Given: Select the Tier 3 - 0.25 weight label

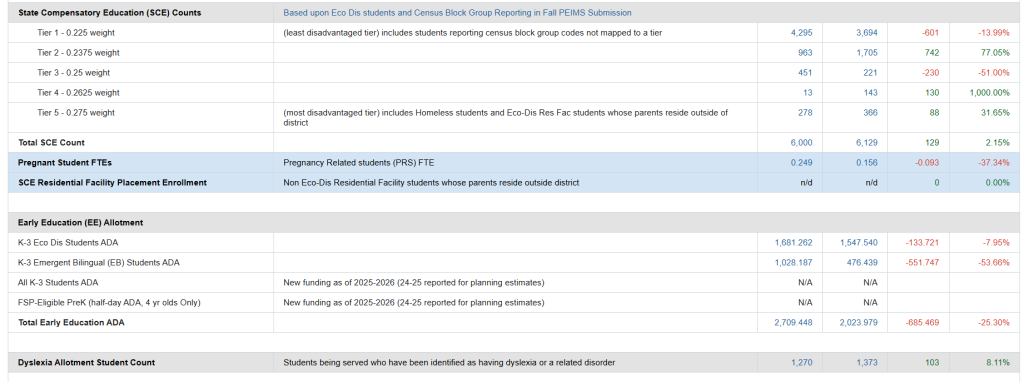Looking at the screenshot, I should pyautogui.click(x=74, y=72).
